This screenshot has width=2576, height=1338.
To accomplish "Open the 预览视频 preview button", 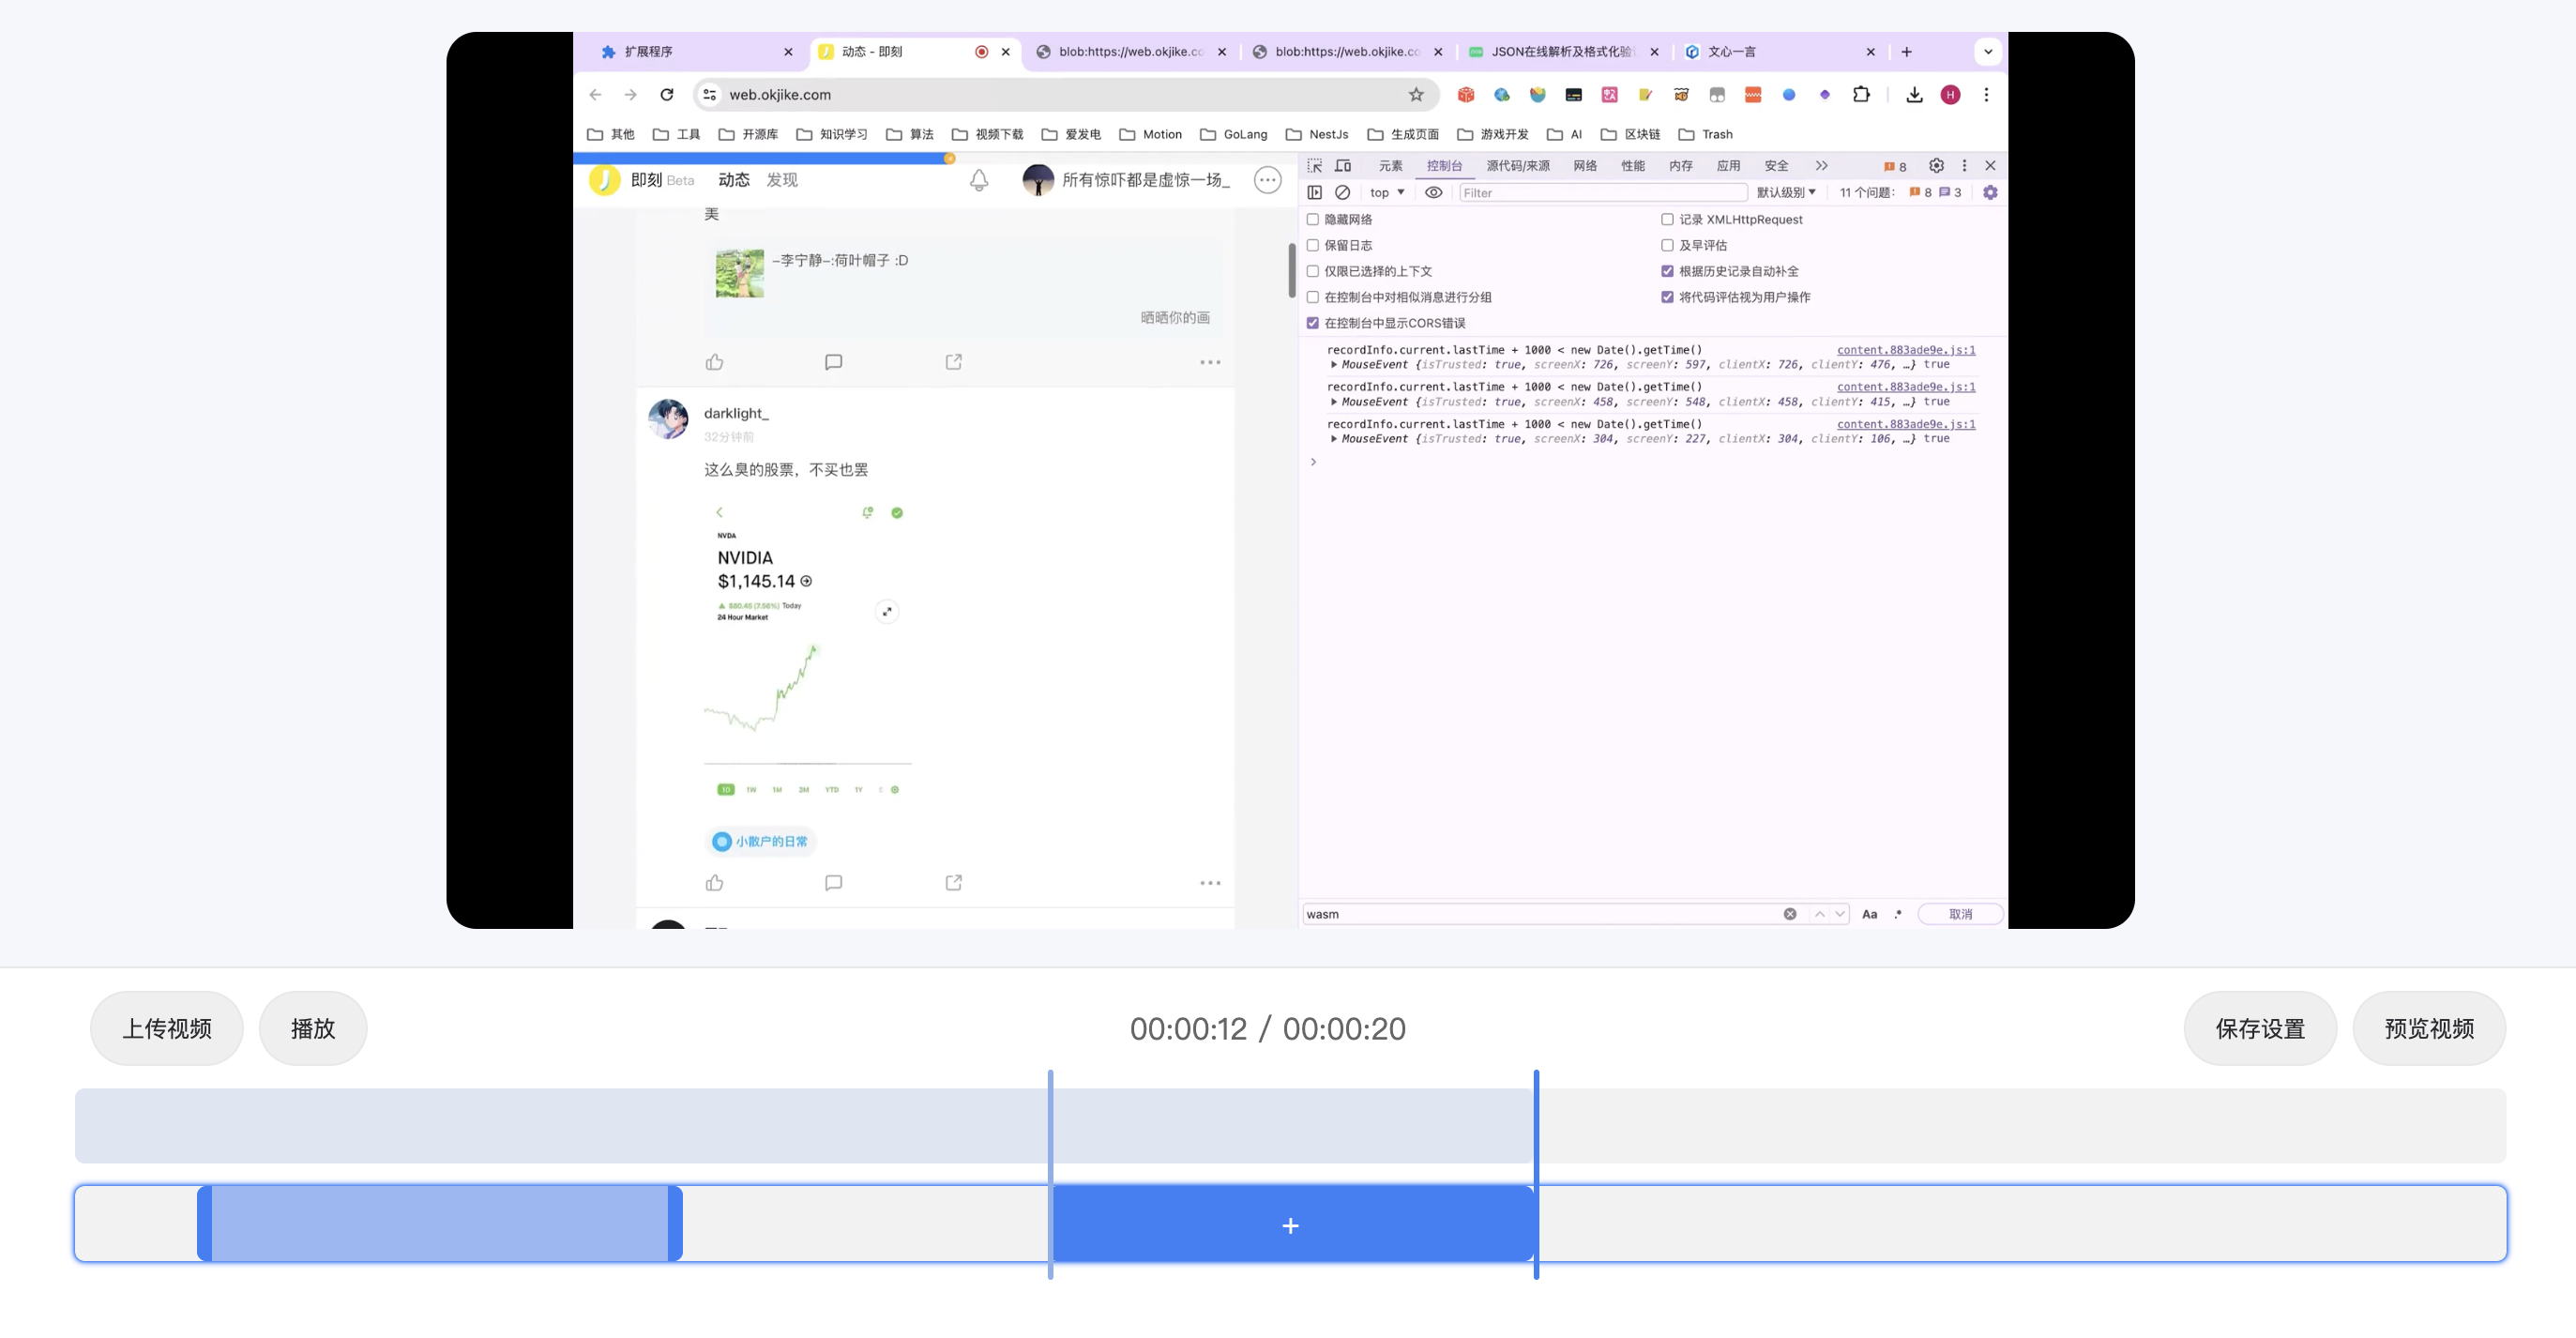I will click(2429, 1028).
